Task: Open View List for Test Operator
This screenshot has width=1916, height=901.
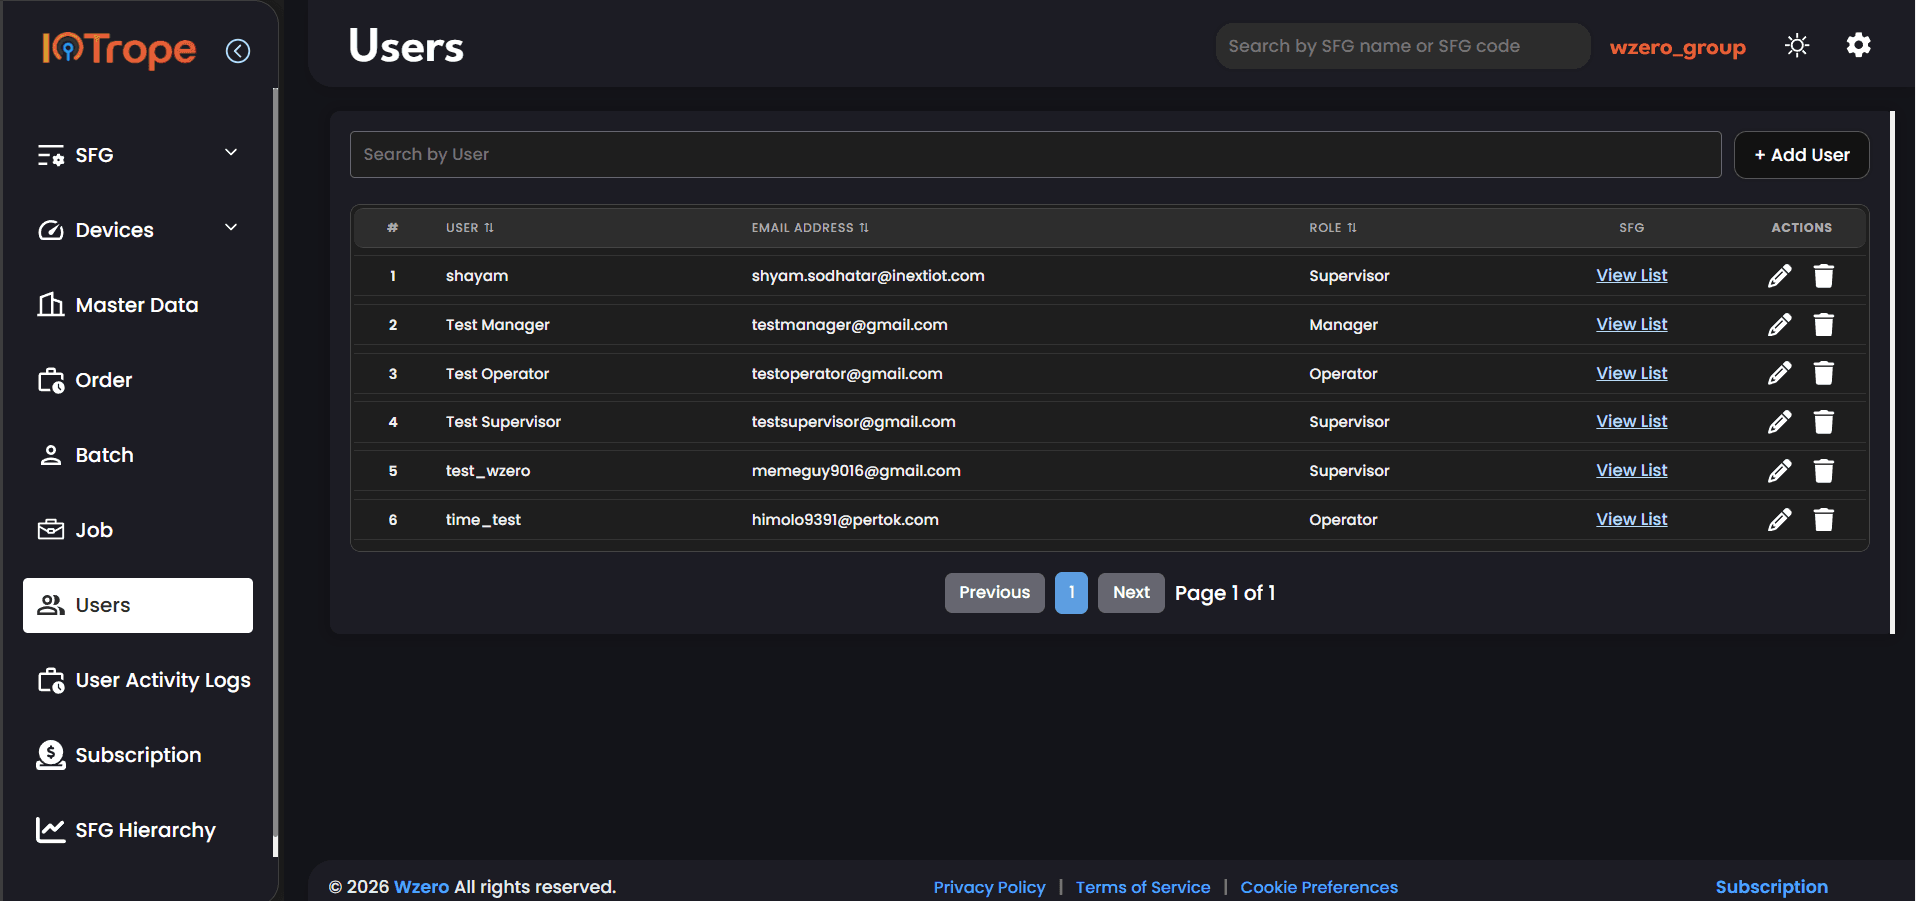Action: 1631,373
